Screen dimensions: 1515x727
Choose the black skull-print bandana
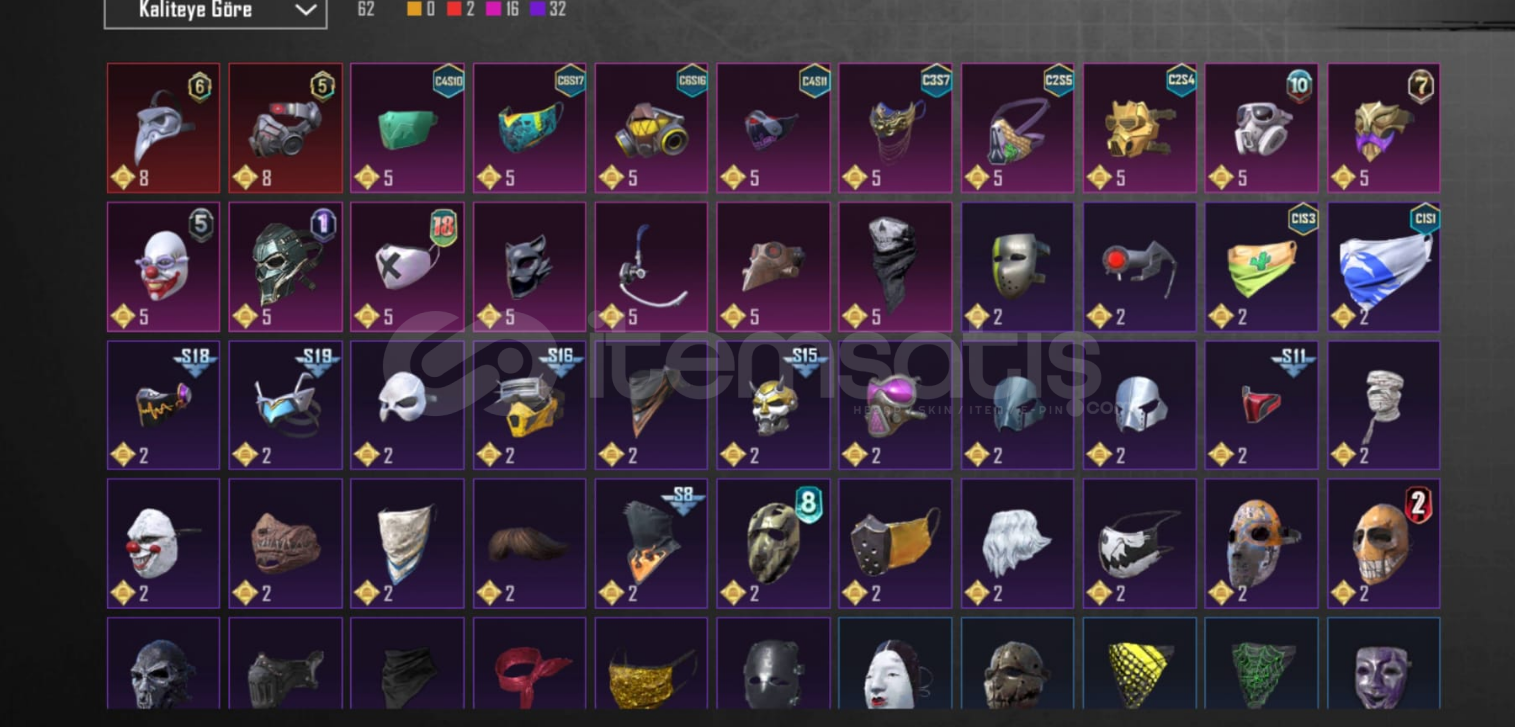click(x=895, y=267)
